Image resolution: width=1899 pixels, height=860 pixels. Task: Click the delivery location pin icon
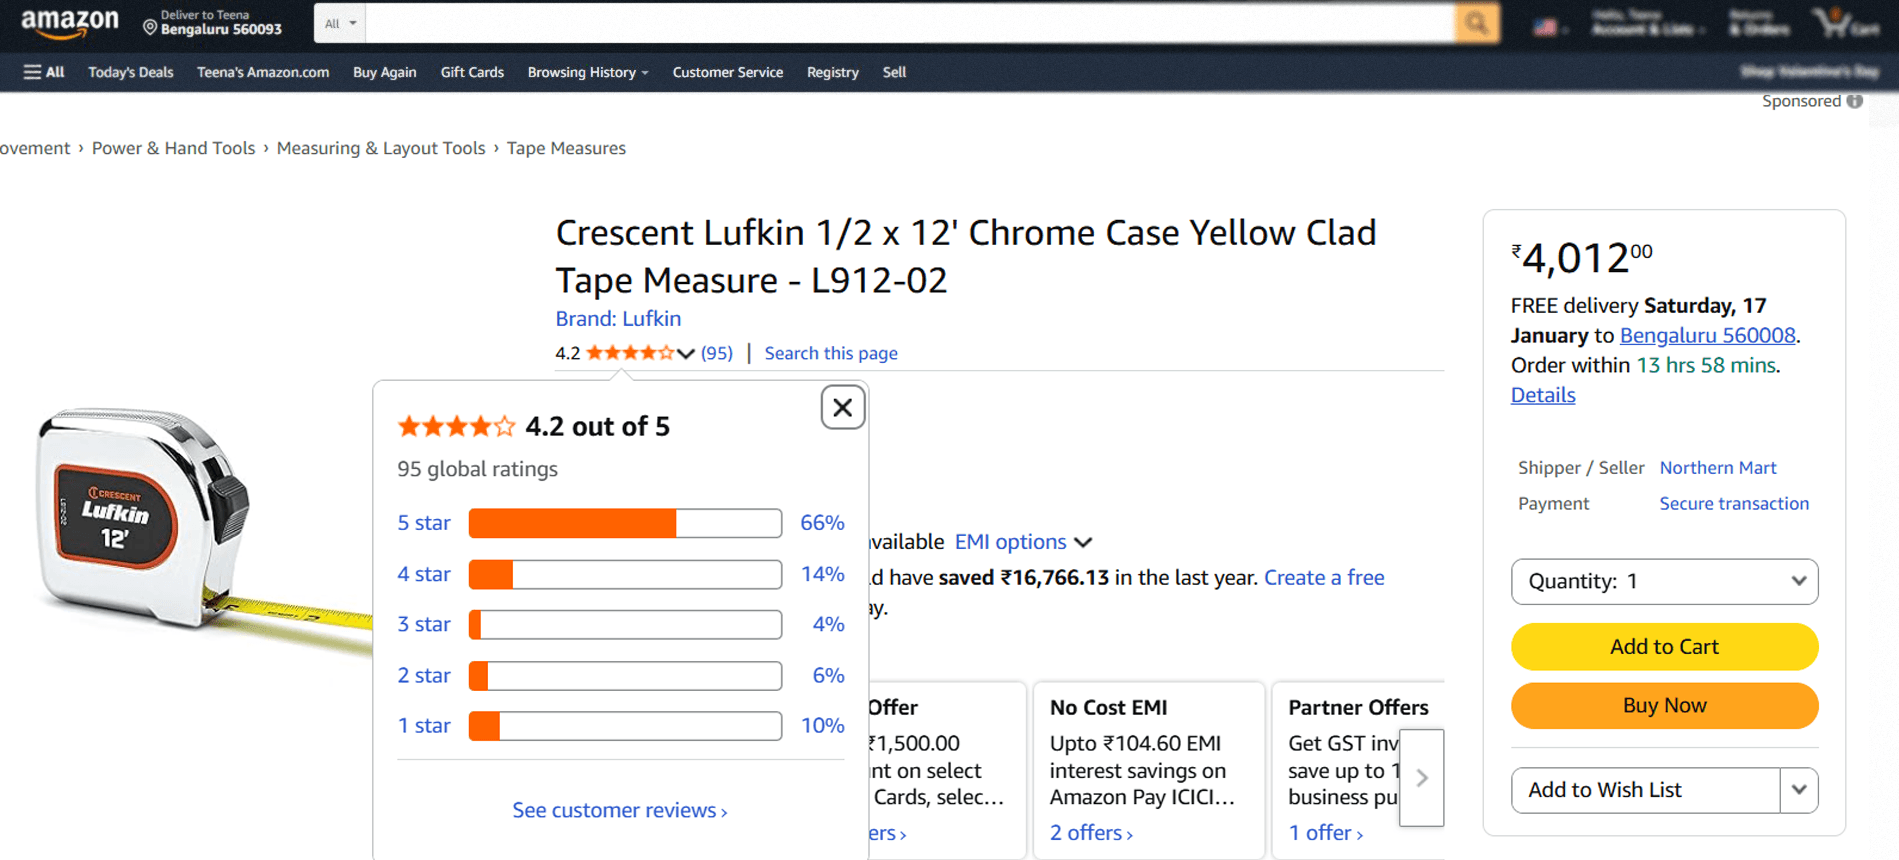tap(150, 28)
